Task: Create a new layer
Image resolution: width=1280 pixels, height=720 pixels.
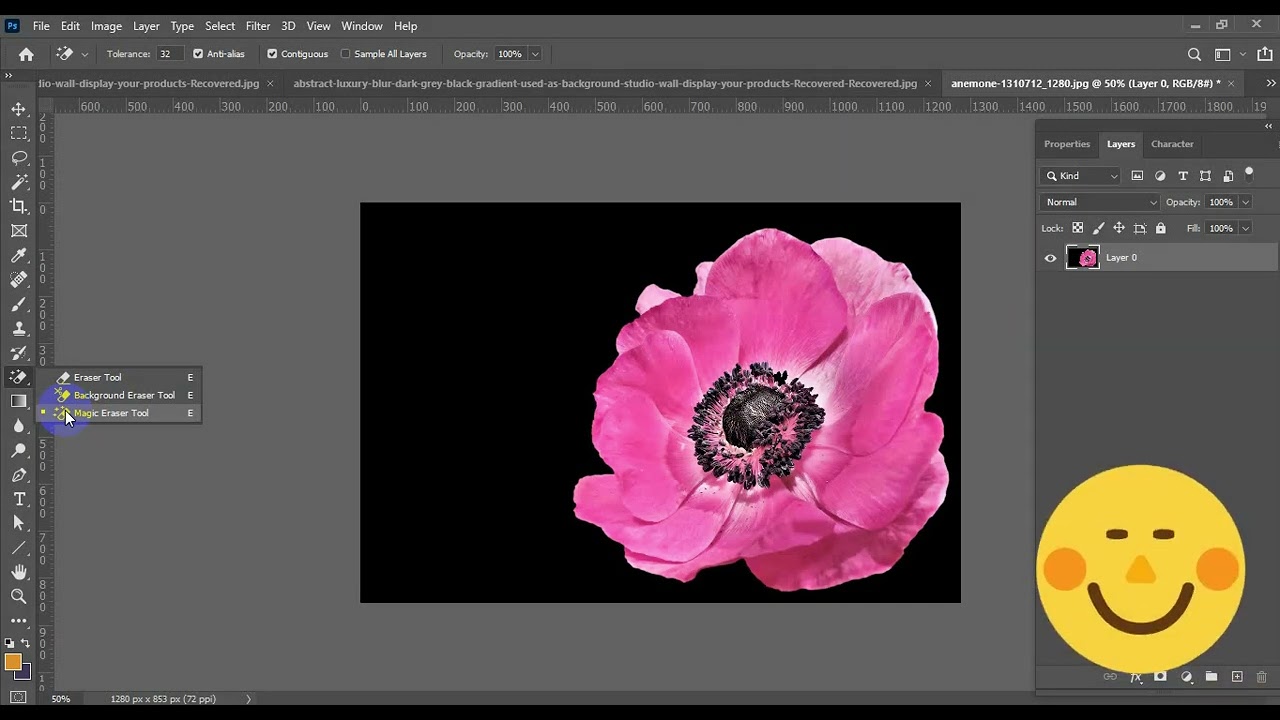Action: click(1237, 677)
